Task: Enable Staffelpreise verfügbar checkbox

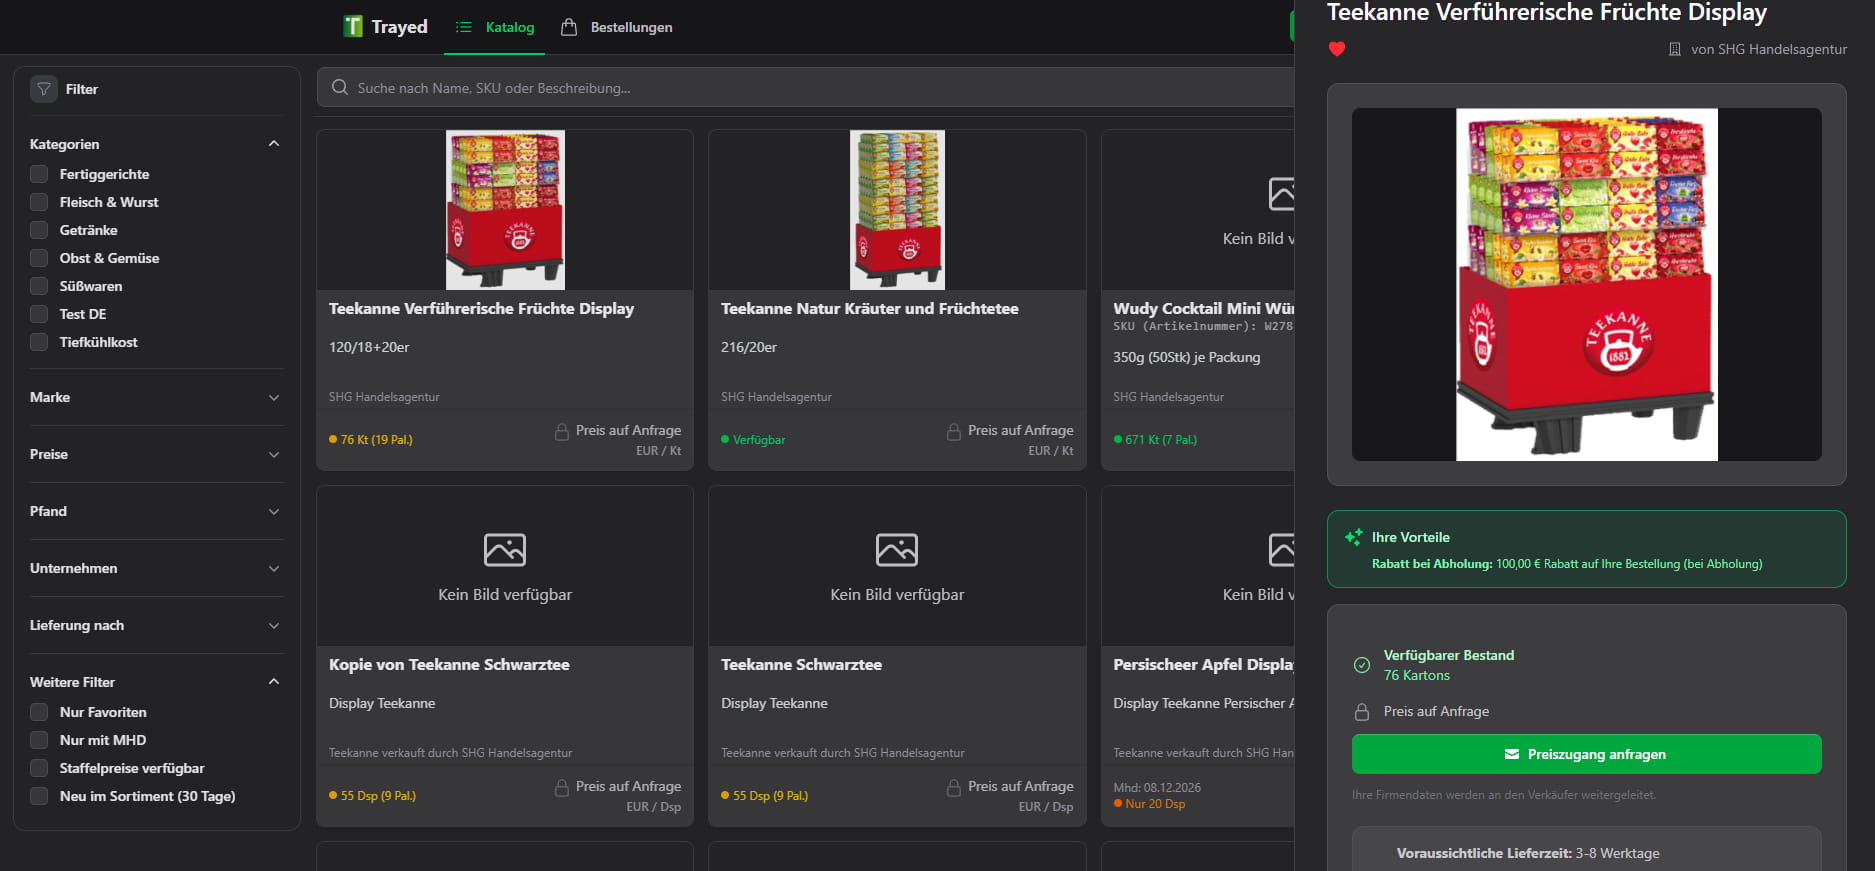Action: [39, 768]
